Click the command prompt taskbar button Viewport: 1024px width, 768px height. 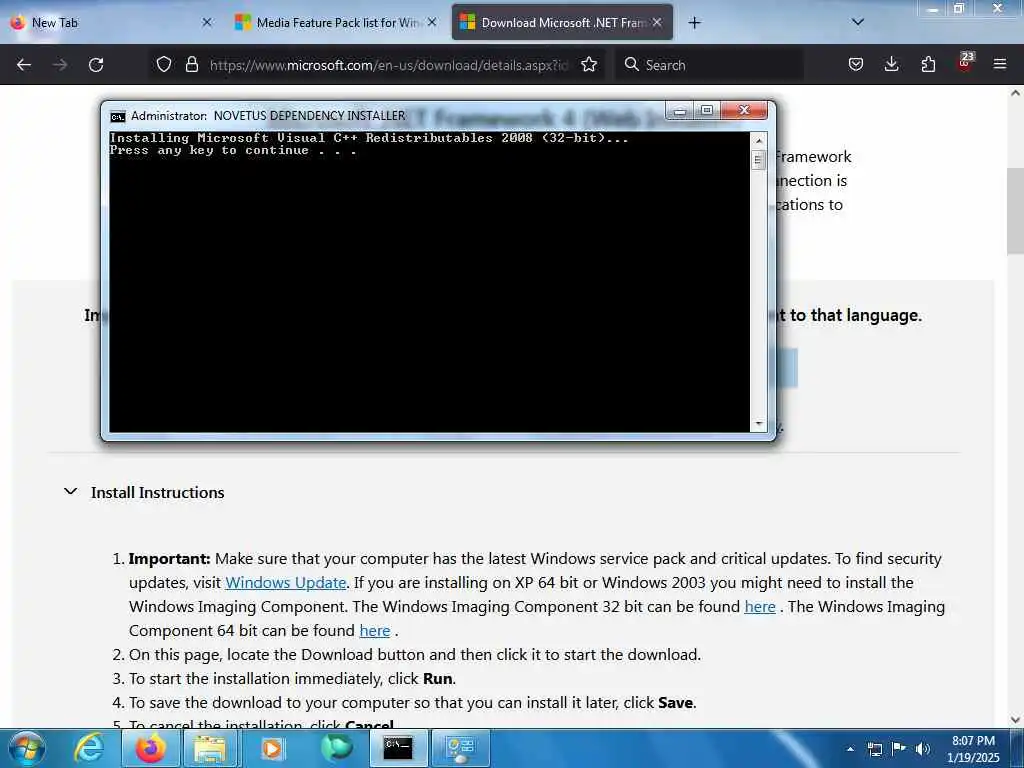pyautogui.click(x=398, y=748)
